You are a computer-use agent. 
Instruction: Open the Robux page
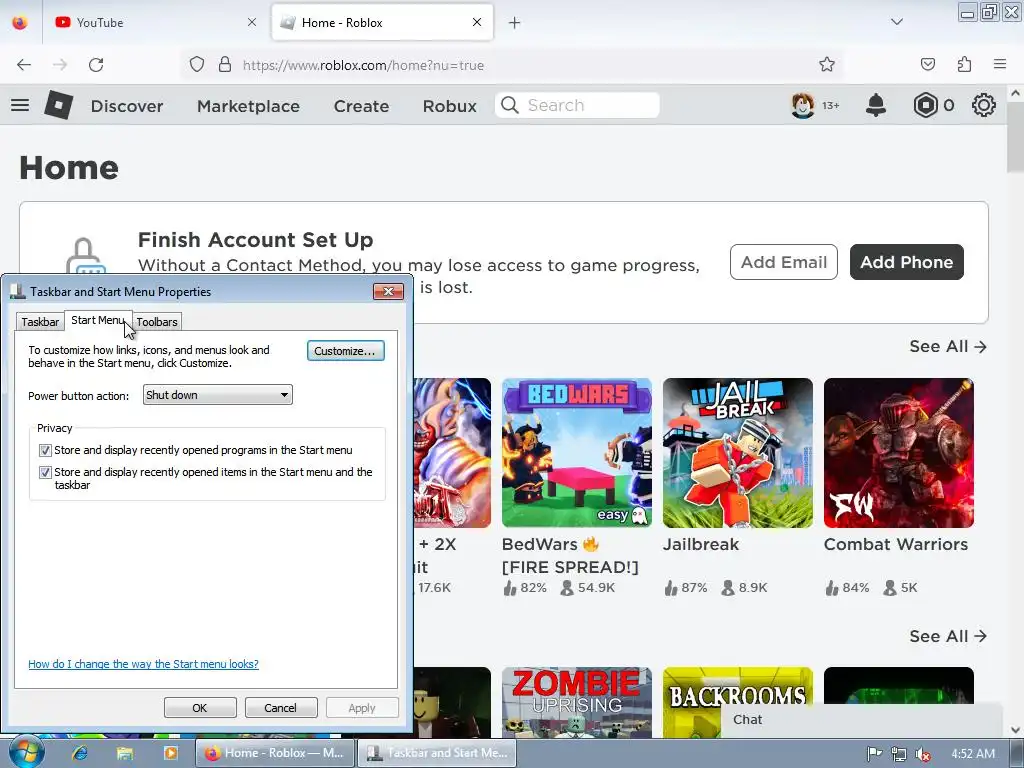pyautogui.click(x=449, y=106)
